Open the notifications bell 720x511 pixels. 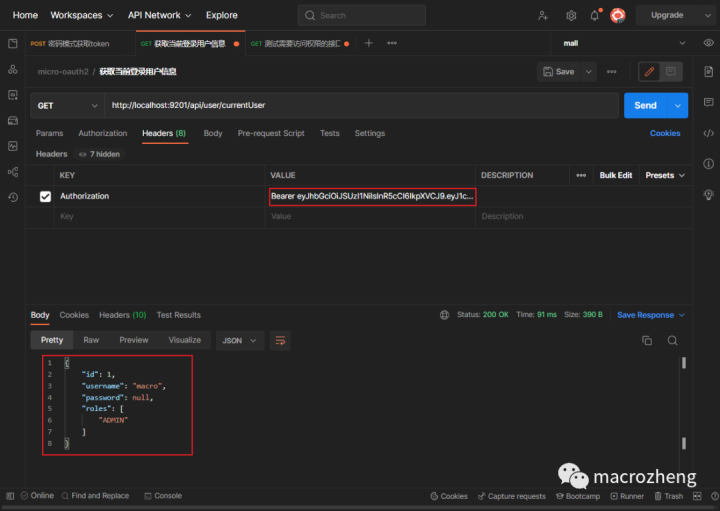(x=595, y=16)
